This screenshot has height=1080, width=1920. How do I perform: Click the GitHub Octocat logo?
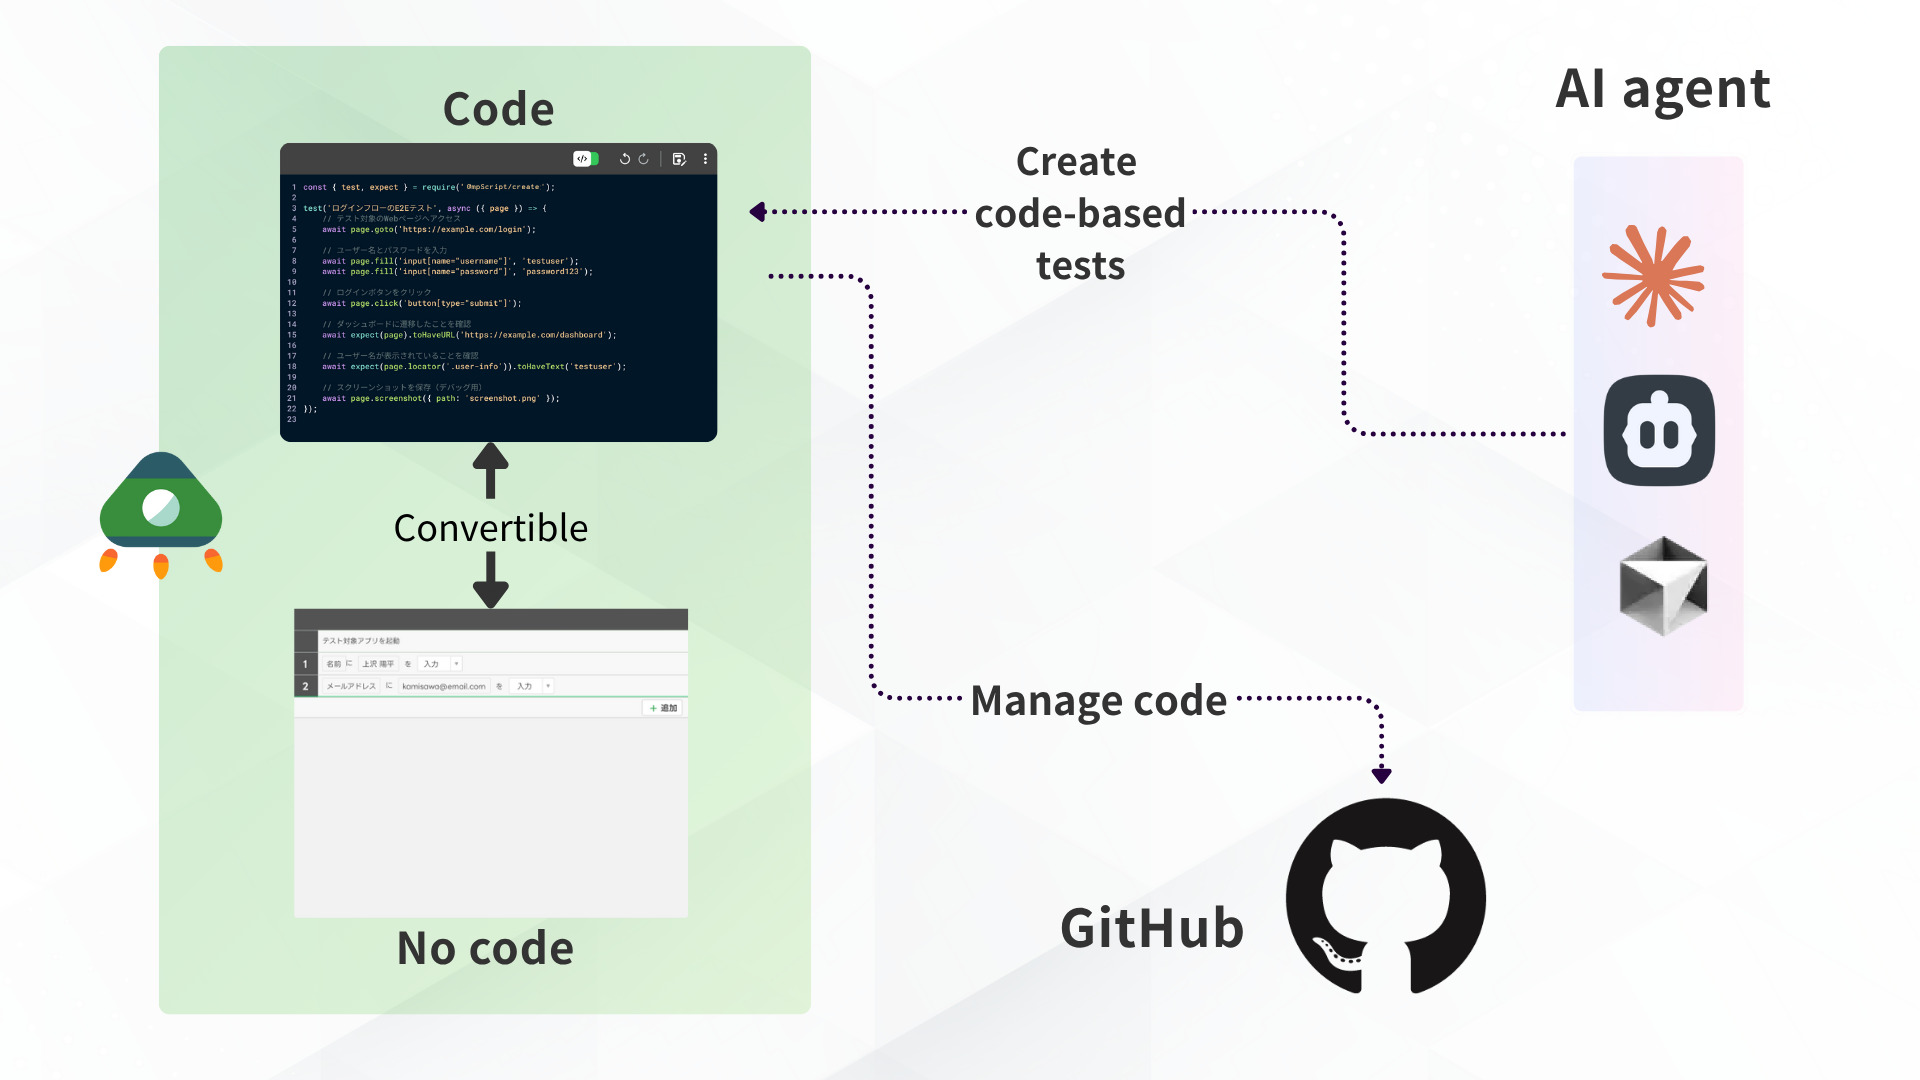pos(1386,896)
